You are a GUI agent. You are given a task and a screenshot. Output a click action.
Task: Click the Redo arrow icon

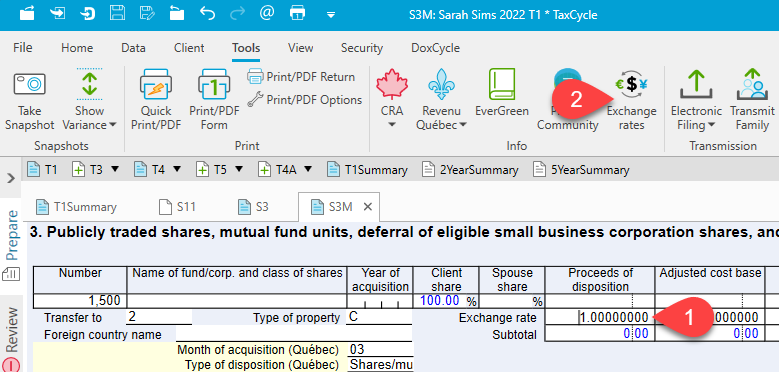237,13
